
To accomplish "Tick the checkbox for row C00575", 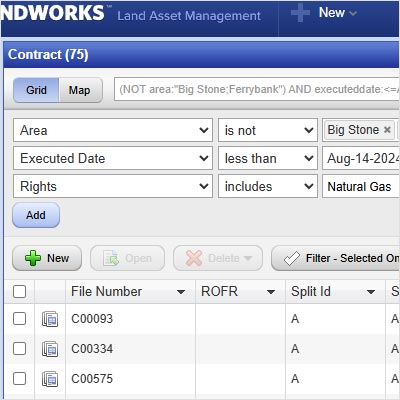I will [x=19, y=379].
